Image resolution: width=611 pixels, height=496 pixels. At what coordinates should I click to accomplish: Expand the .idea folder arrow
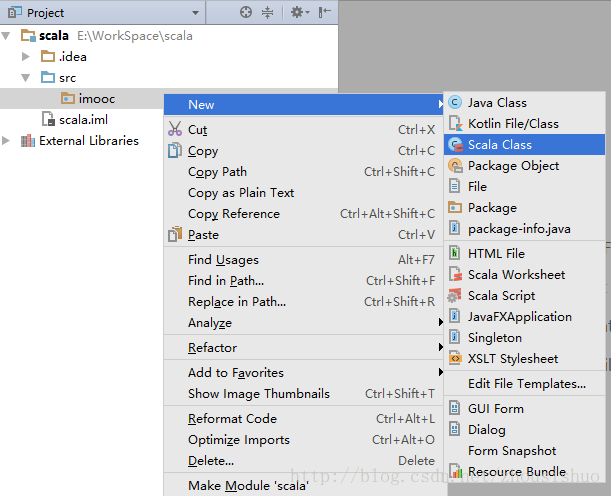point(26,56)
